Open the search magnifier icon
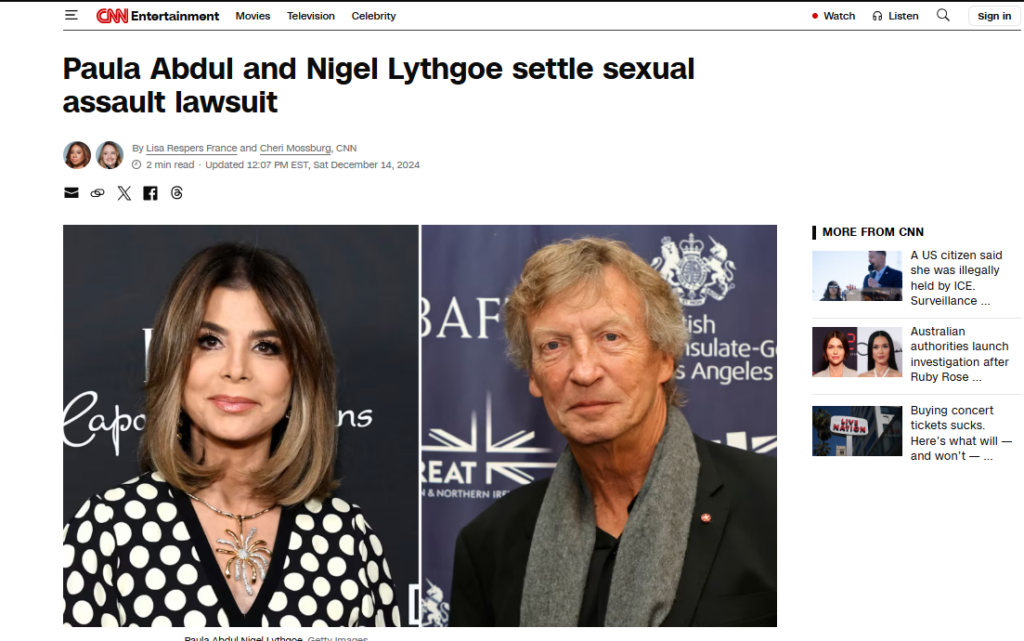 click(943, 15)
